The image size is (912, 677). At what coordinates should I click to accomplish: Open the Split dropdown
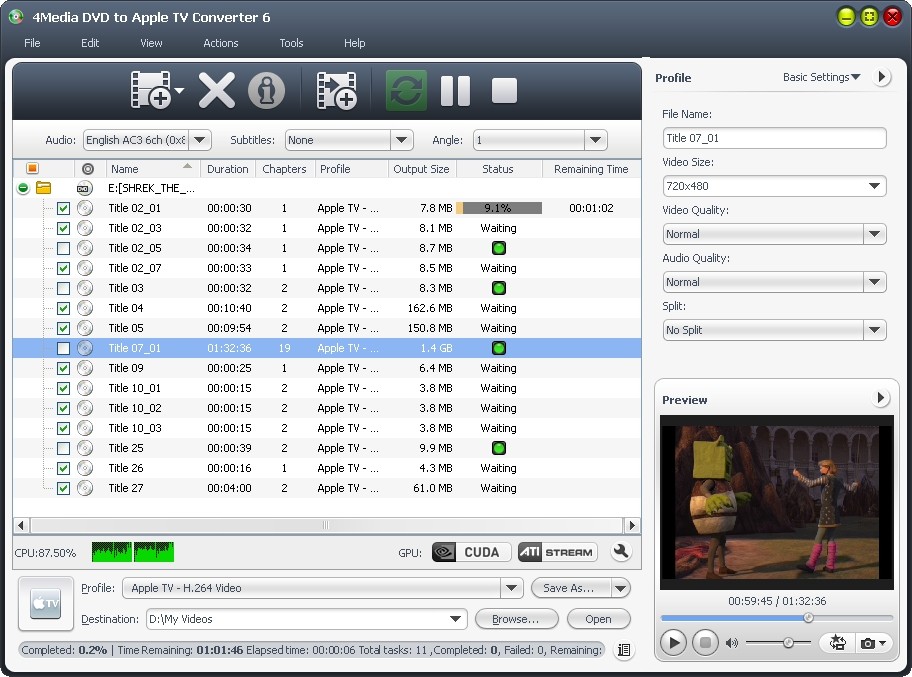tap(874, 330)
